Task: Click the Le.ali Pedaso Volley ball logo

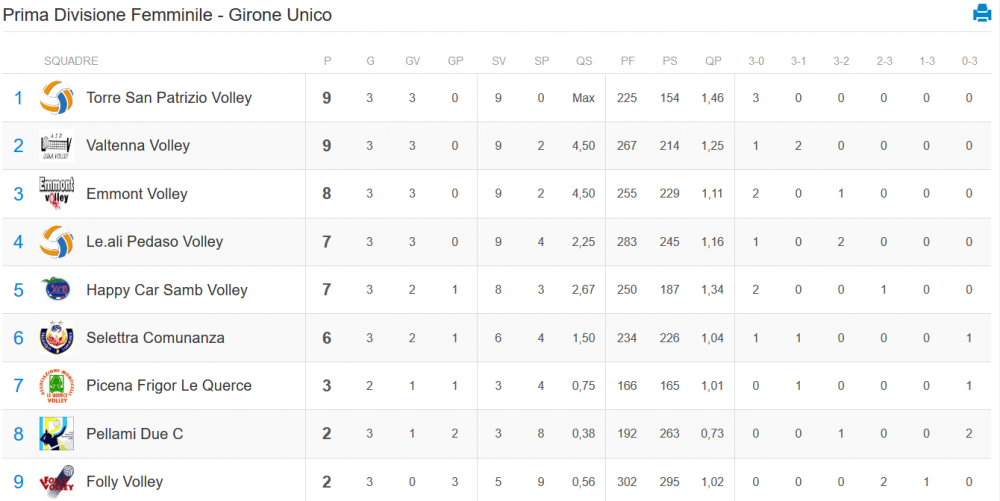Action: coord(56,242)
